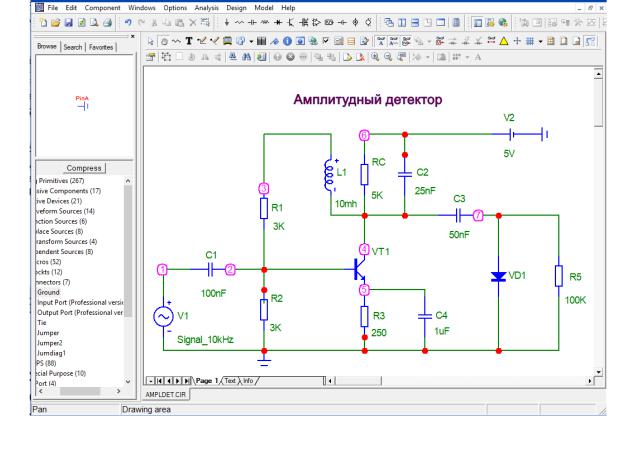Screen dimensions: 624x454
Task: Select the capacitor component icon in the top toolbar
Action: pos(252,23)
